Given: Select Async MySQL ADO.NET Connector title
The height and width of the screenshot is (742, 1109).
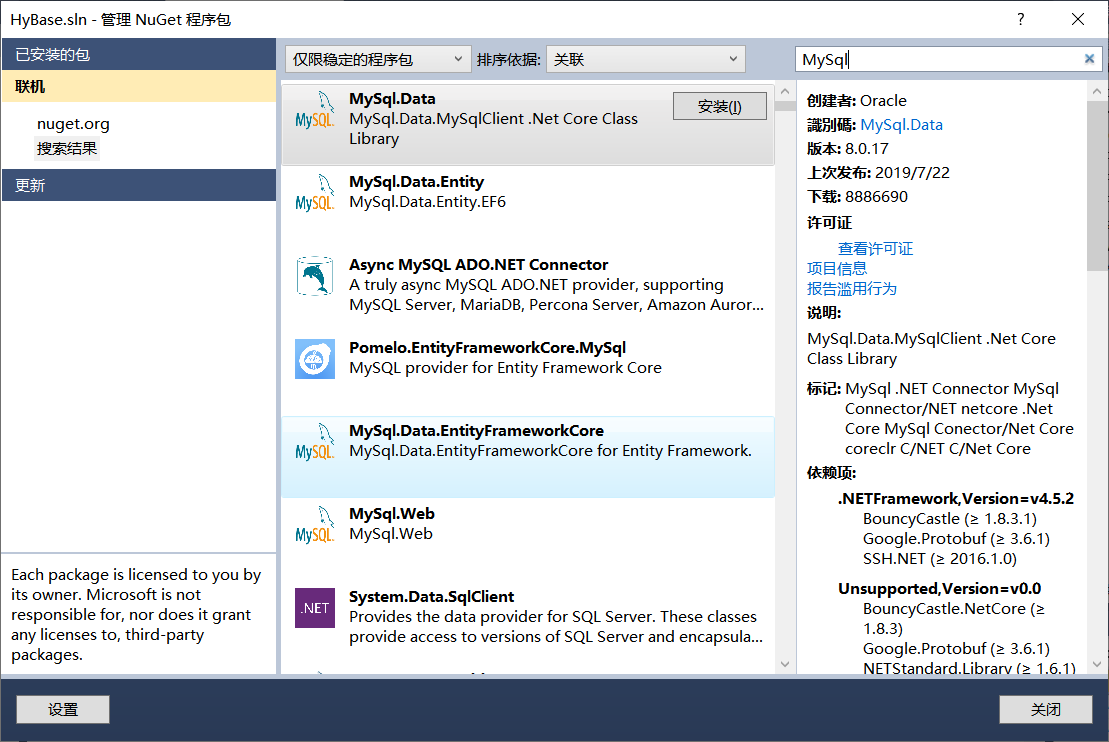Looking at the screenshot, I should pos(478,265).
